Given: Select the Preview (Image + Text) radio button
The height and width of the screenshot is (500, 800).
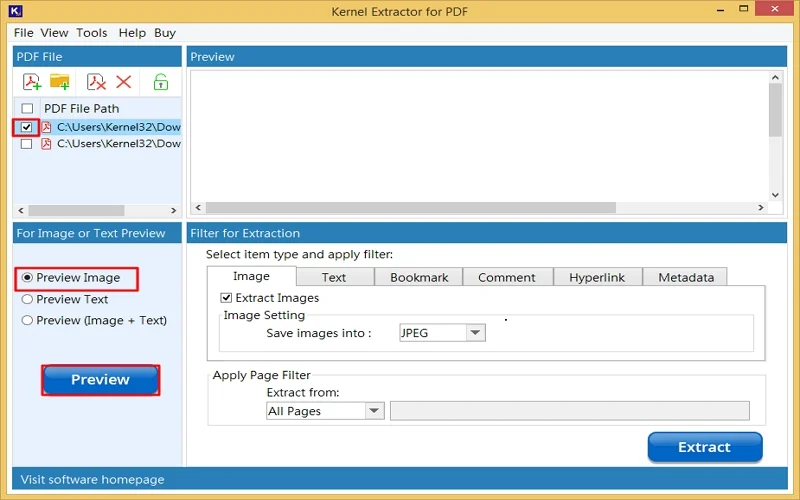Looking at the screenshot, I should coord(27,320).
